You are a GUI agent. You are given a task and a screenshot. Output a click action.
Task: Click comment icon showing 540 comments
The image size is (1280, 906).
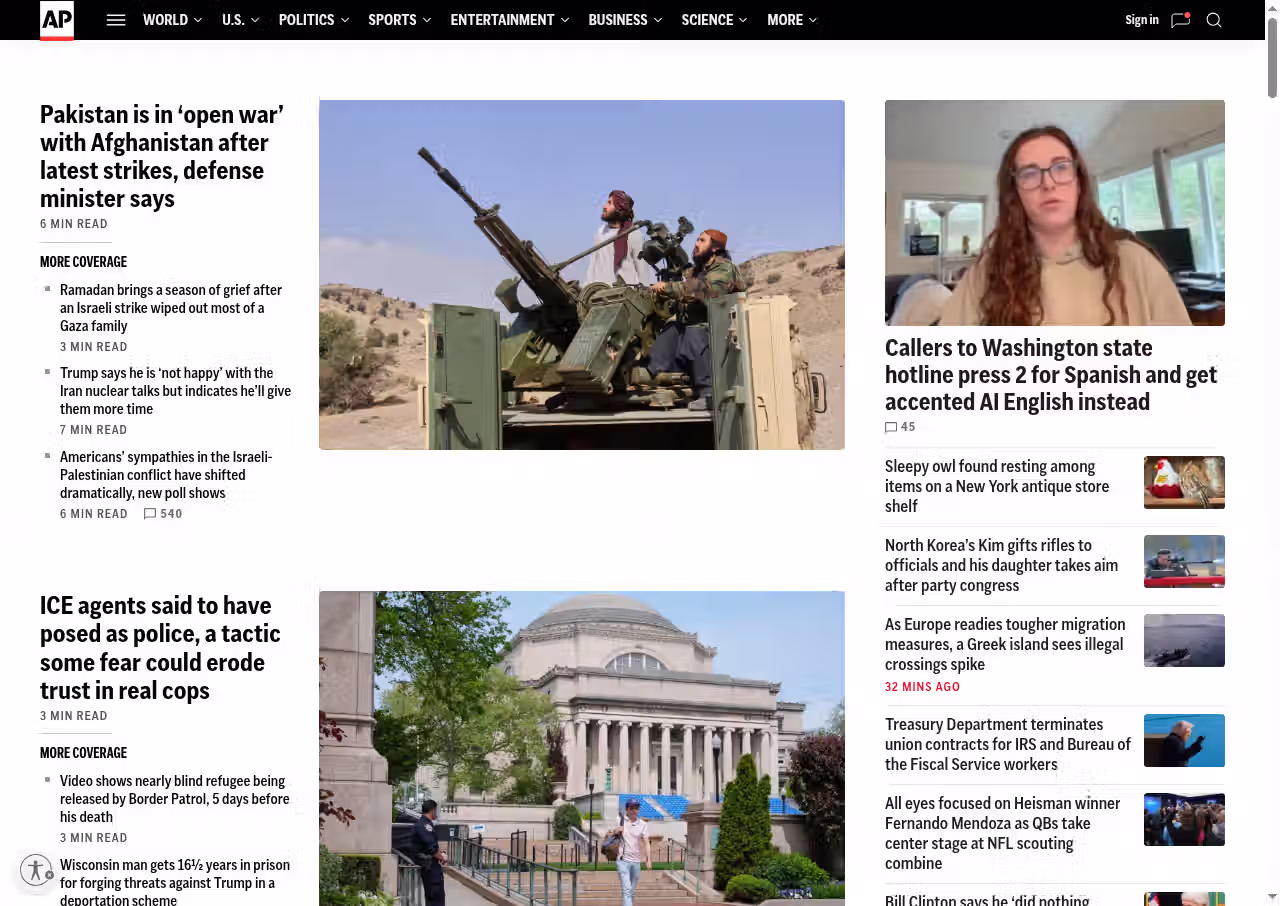[150, 514]
